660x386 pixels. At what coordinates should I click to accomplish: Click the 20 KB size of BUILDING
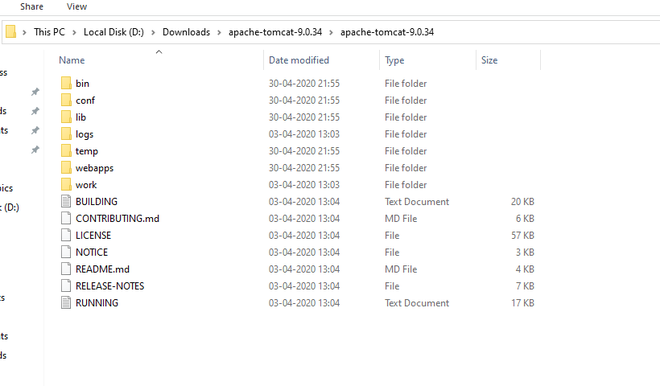click(523, 202)
